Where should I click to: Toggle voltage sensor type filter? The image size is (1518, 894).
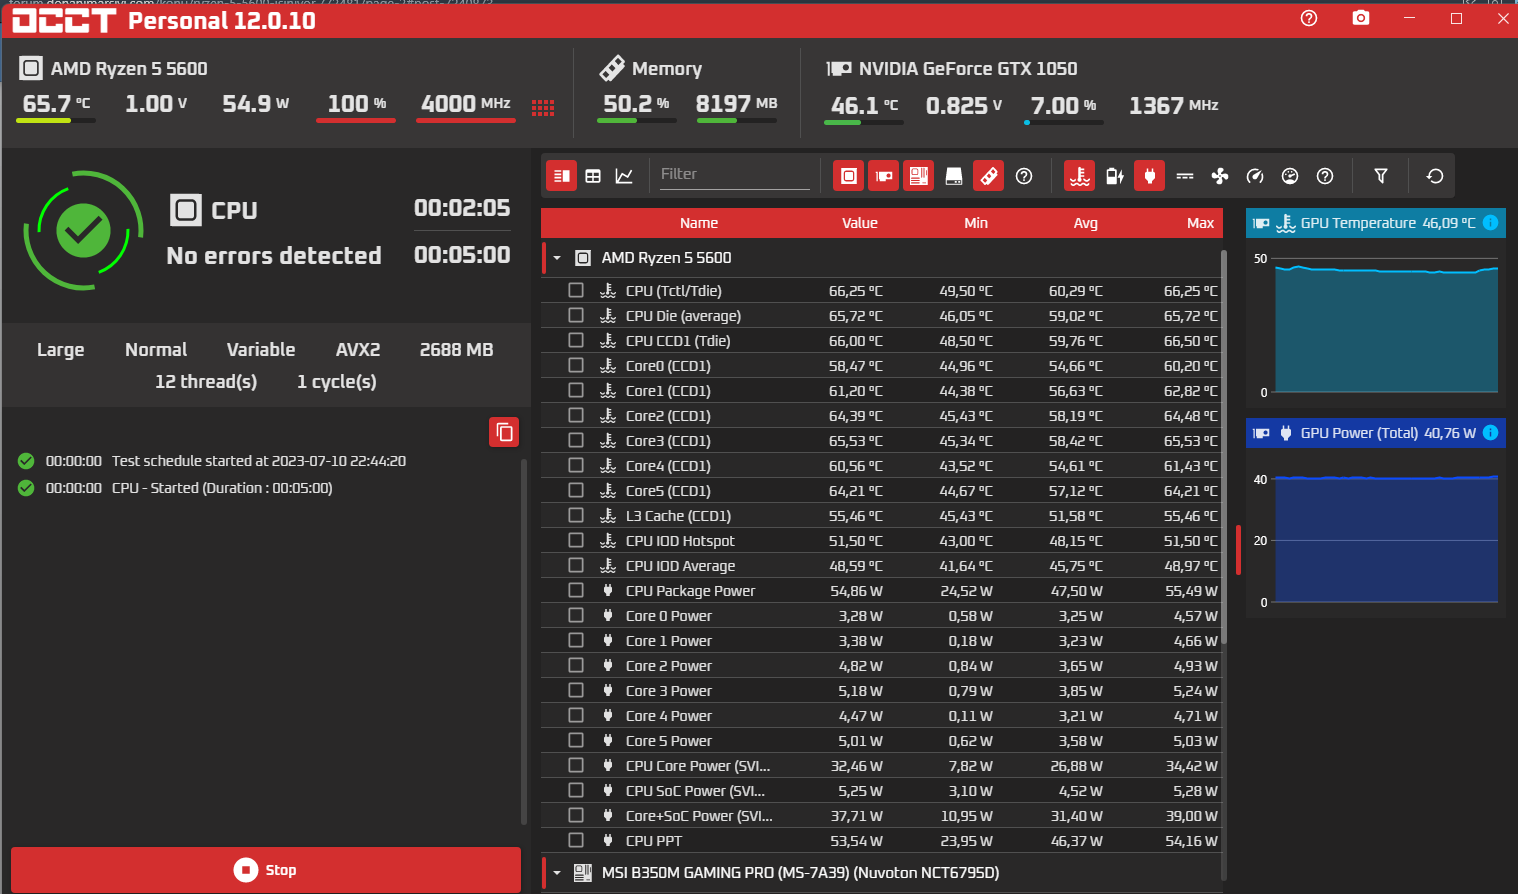1185,176
